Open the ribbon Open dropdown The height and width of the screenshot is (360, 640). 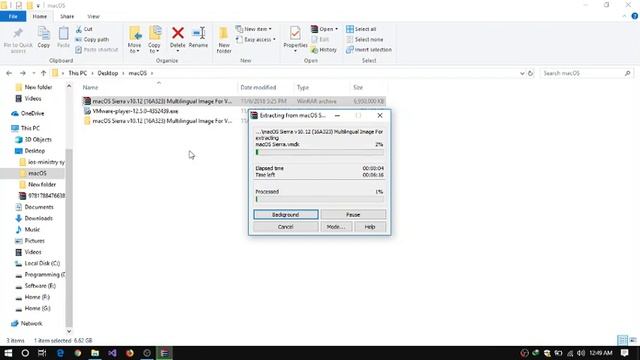click(324, 29)
